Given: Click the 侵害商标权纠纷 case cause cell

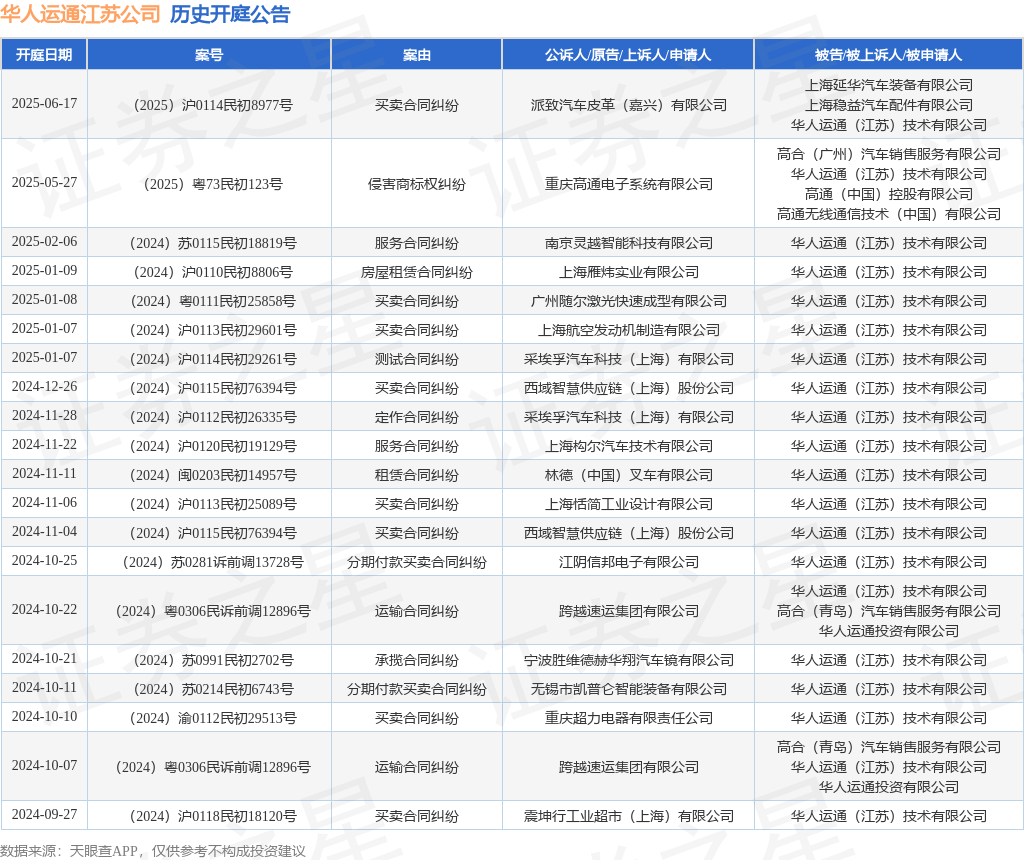Looking at the screenshot, I should tap(416, 184).
